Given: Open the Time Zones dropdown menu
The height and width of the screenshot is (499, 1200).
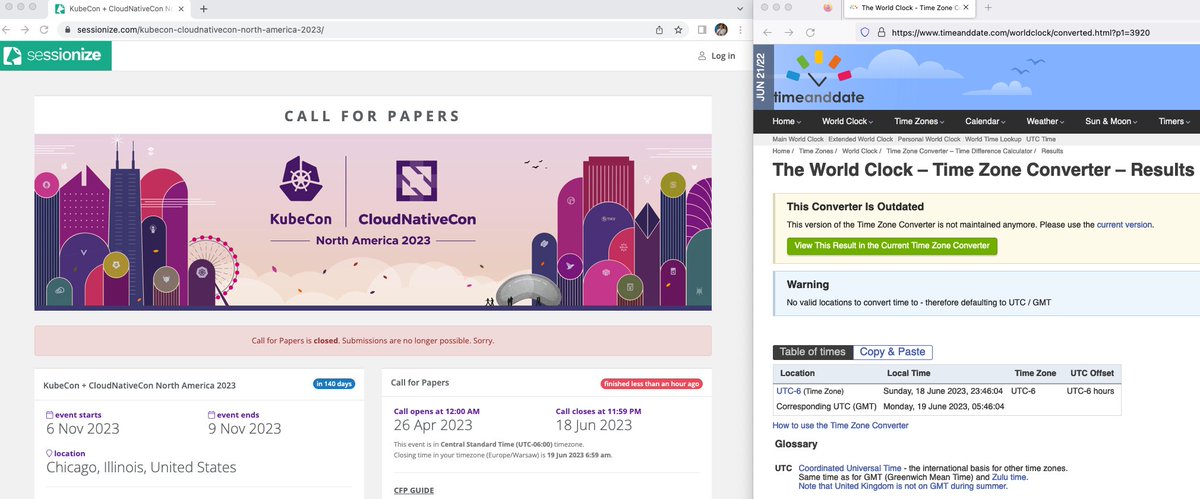Looking at the screenshot, I should click(x=921, y=121).
